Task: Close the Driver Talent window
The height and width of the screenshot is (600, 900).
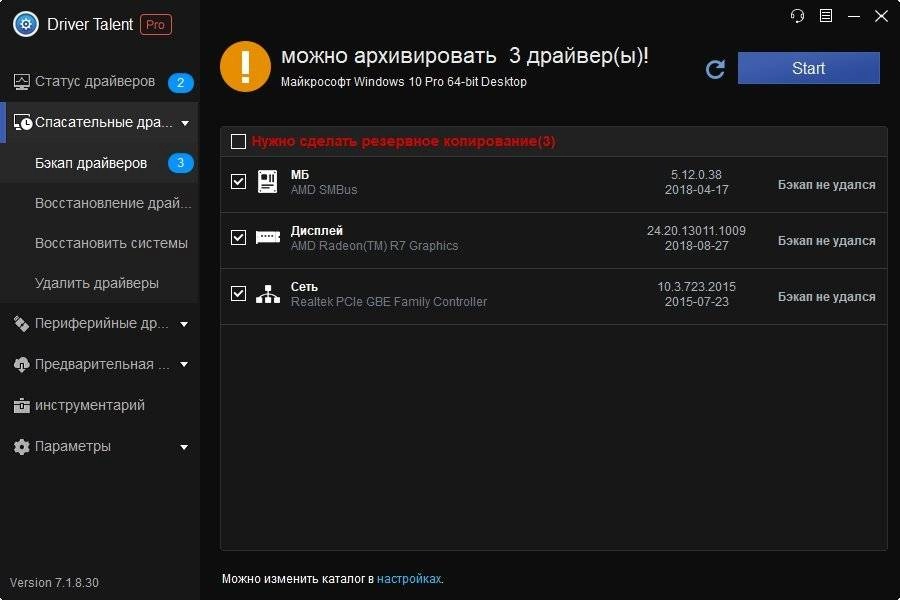Action: 881,16
